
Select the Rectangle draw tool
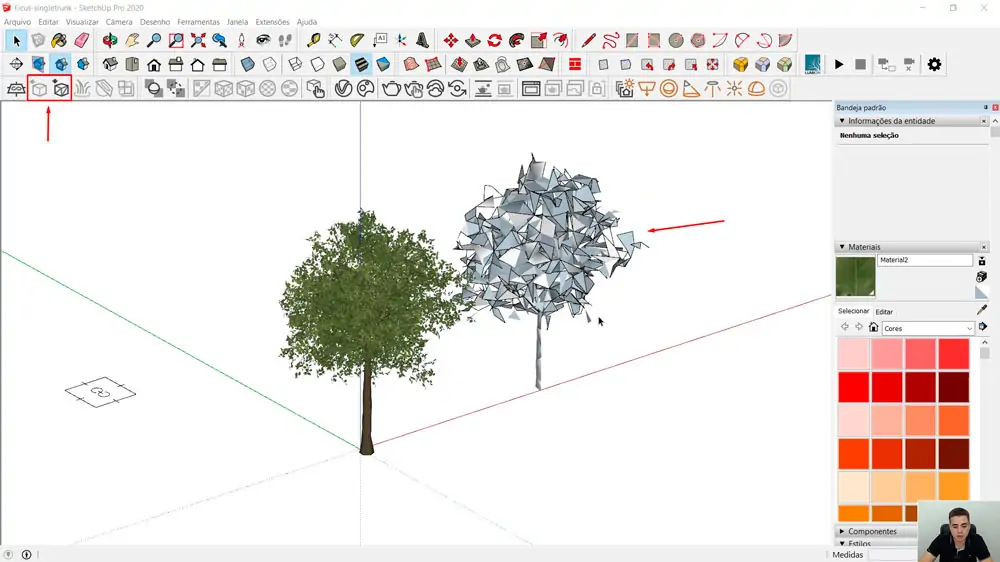[x=632, y=40]
